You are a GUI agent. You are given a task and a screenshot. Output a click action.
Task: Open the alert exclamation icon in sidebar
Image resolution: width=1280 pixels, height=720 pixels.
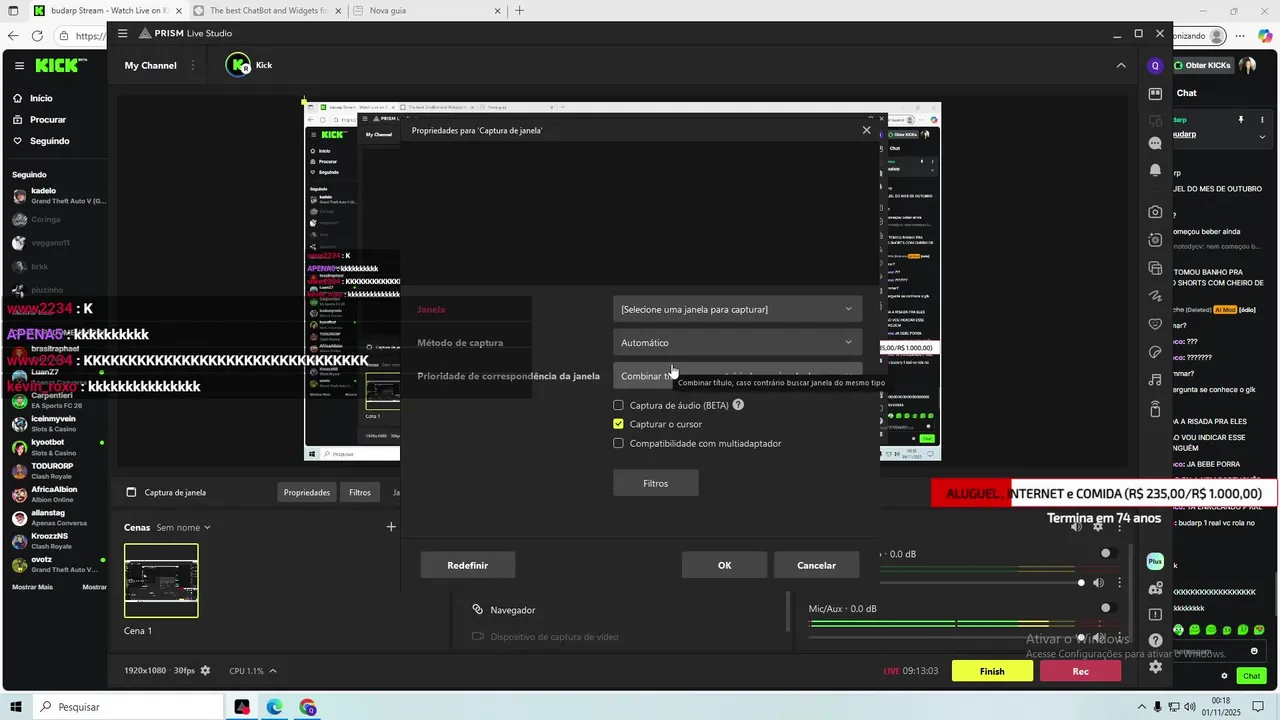(1155, 615)
